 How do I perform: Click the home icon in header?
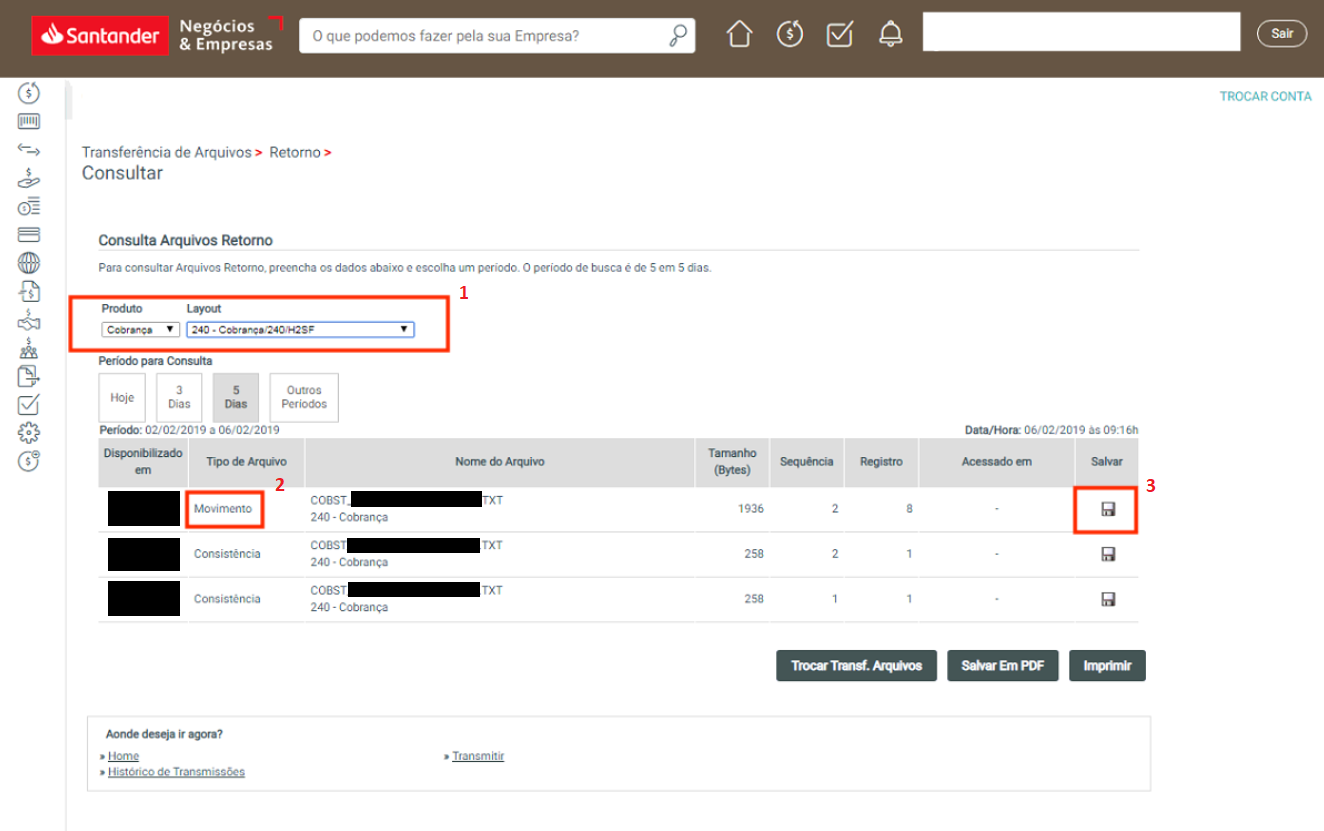(x=739, y=34)
